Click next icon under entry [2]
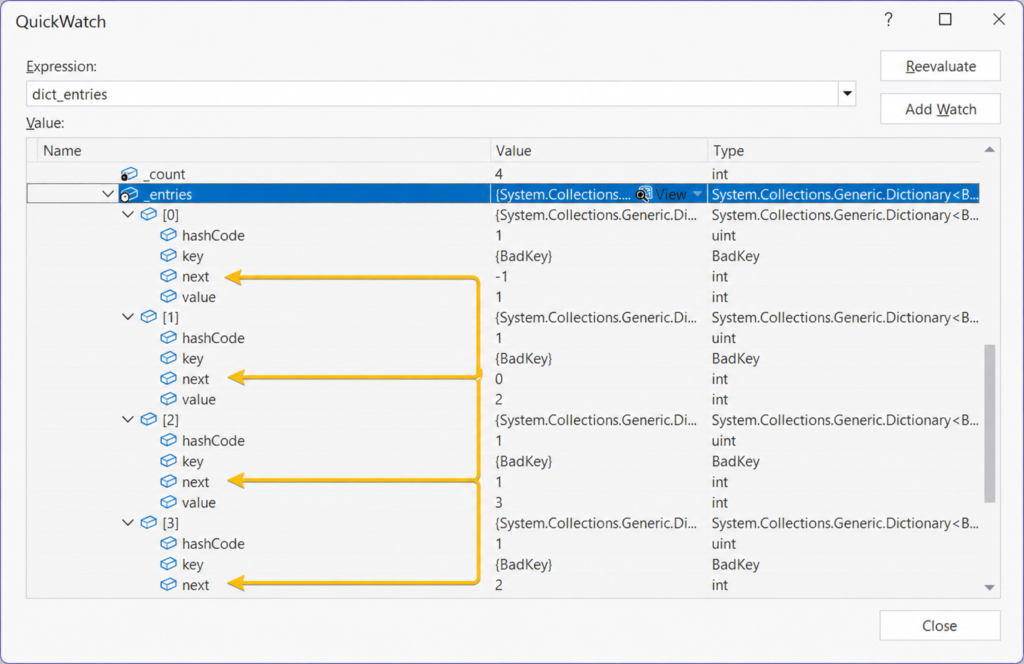This screenshot has width=1024, height=664. [168, 481]
